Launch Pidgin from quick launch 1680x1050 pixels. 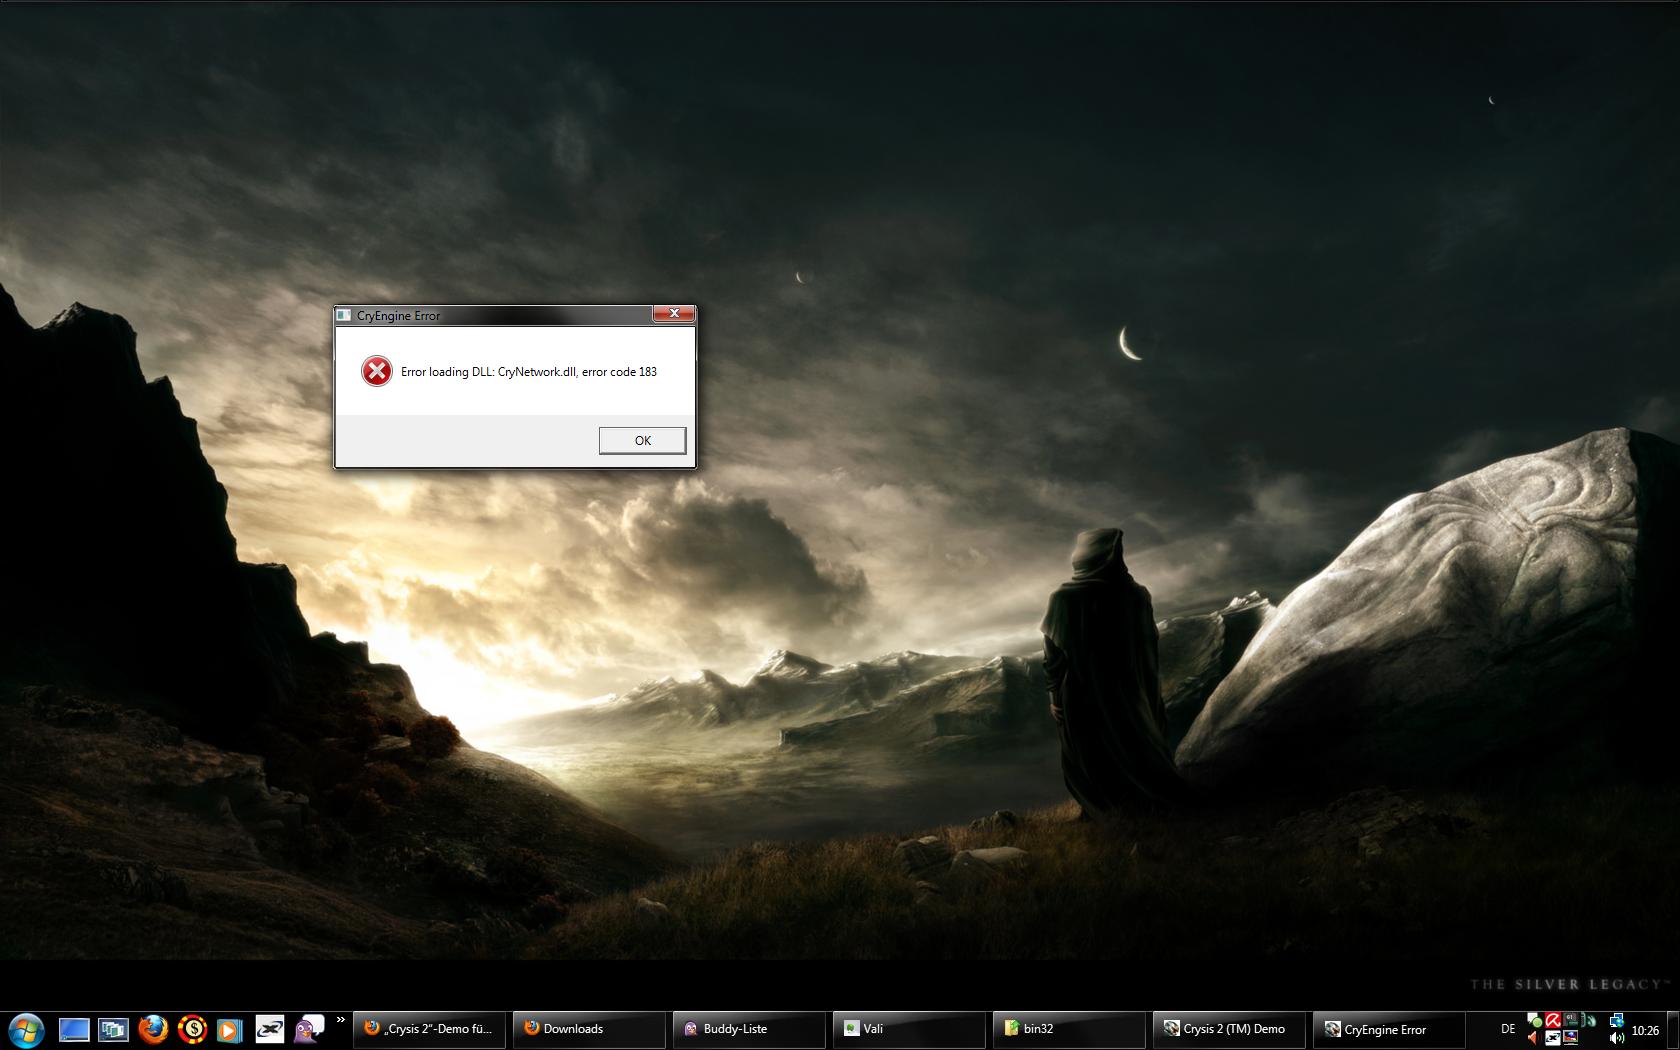tap(310, 1029)
